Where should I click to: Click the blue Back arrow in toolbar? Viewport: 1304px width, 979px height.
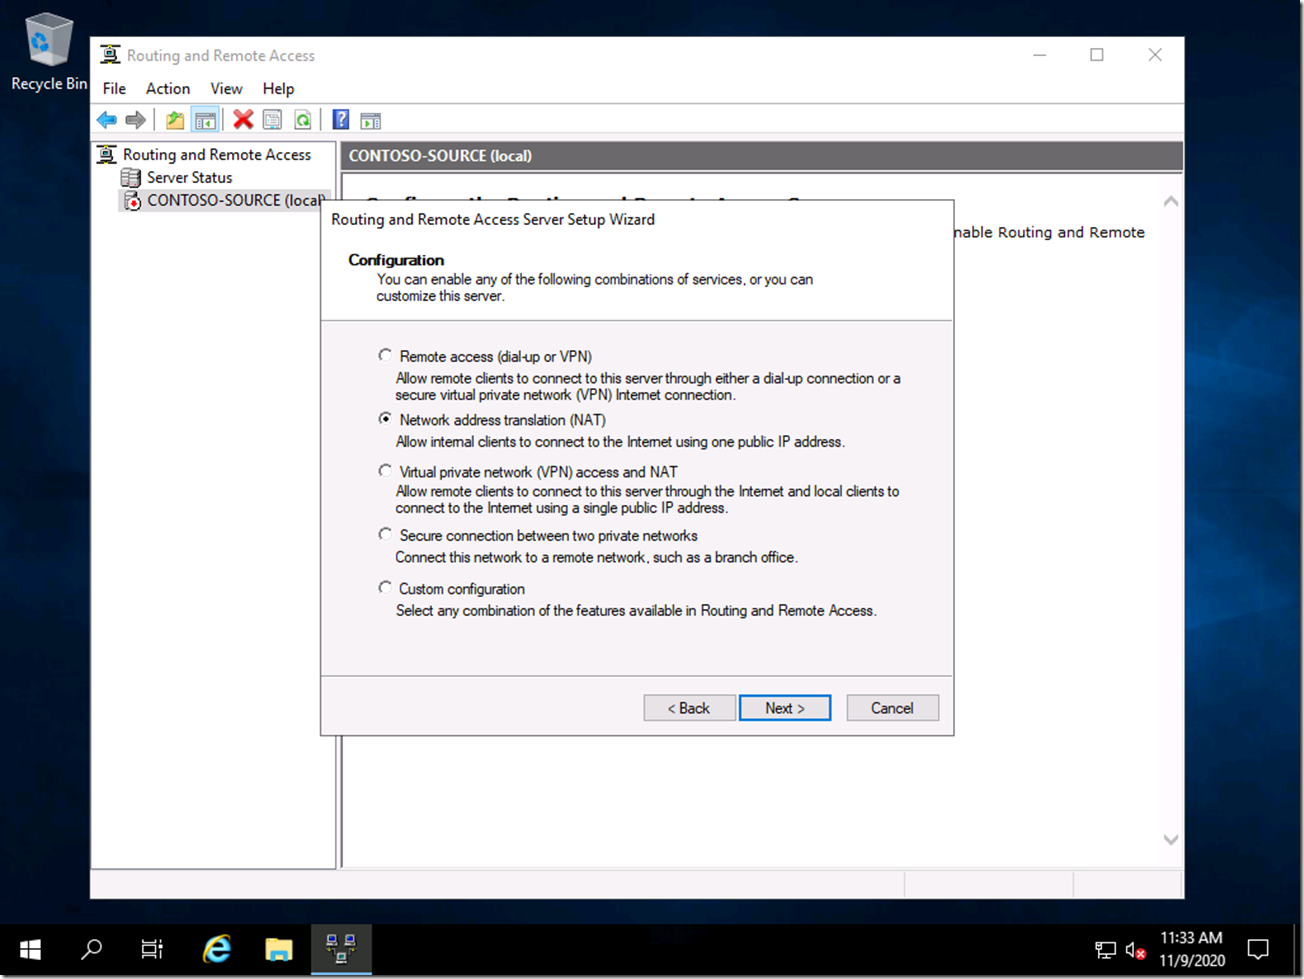(107, 120)
